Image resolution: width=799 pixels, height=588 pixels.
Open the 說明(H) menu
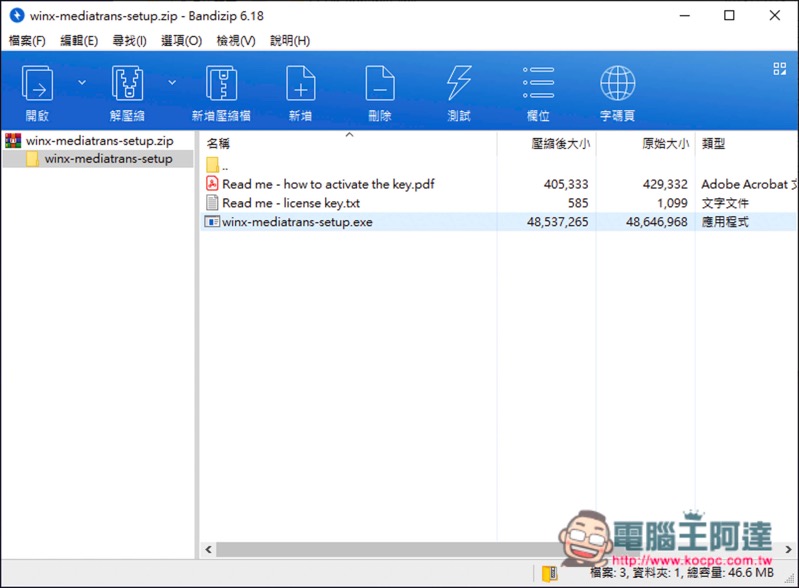pos(290,41)
